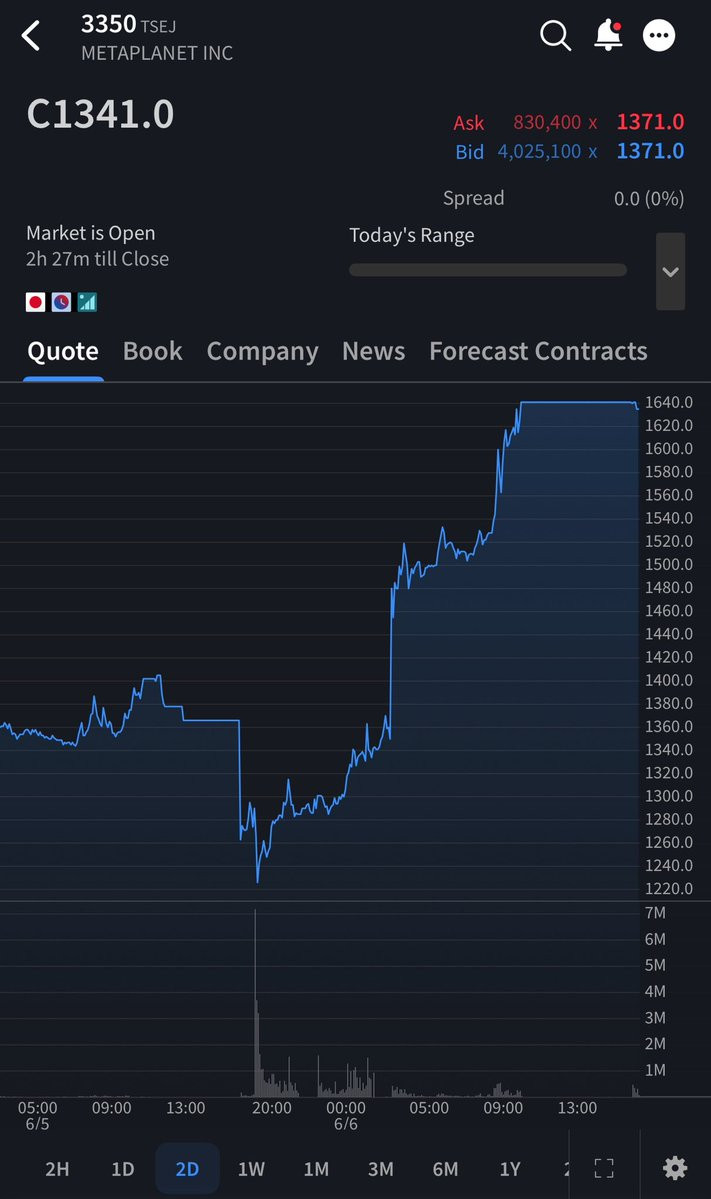
Task: Tap the teal chart data icon
Action: click(x=87, y=302)
